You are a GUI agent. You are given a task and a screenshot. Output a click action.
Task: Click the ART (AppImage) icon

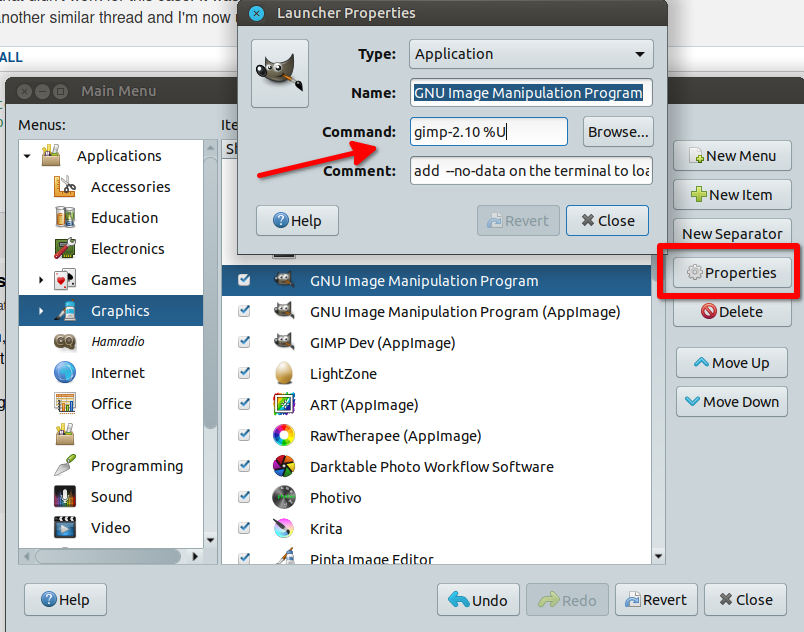(284, 404)
